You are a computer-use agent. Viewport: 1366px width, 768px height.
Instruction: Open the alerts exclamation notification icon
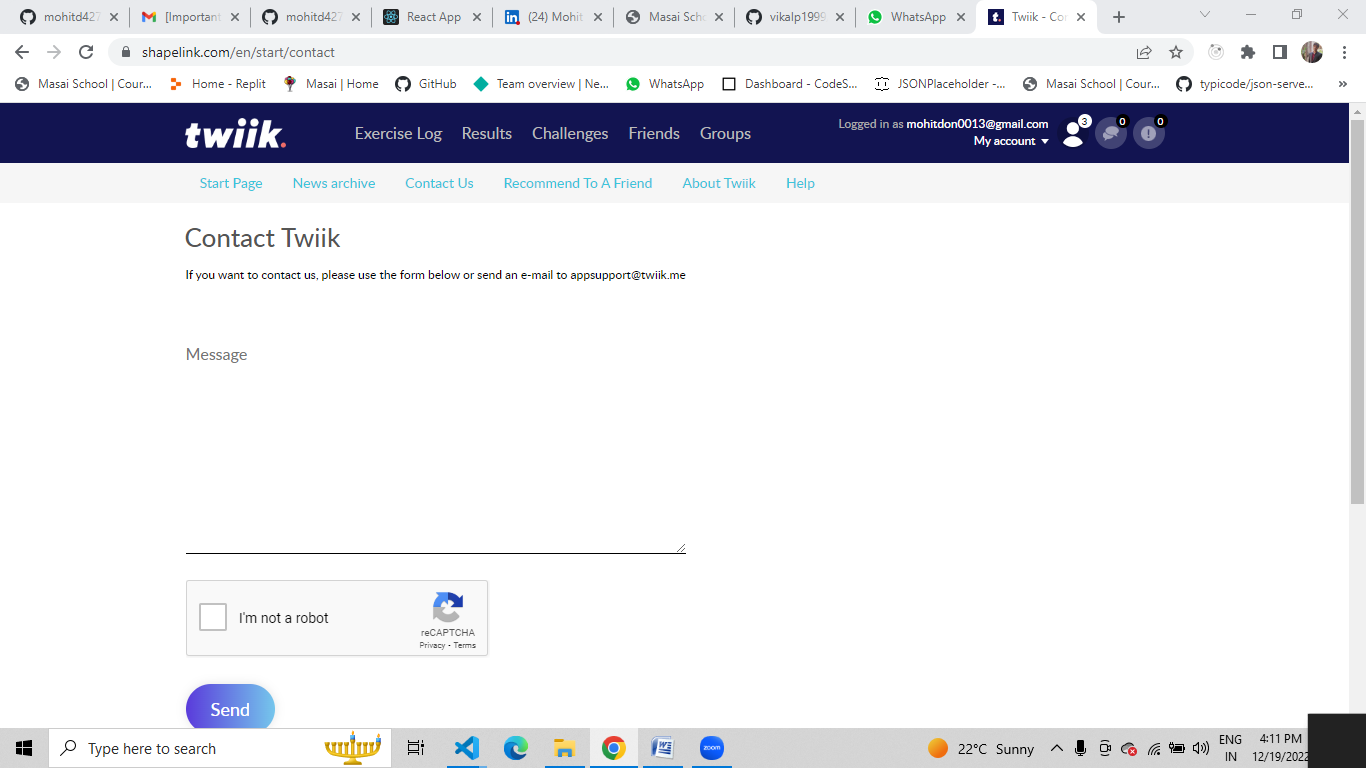[1149, 132]
